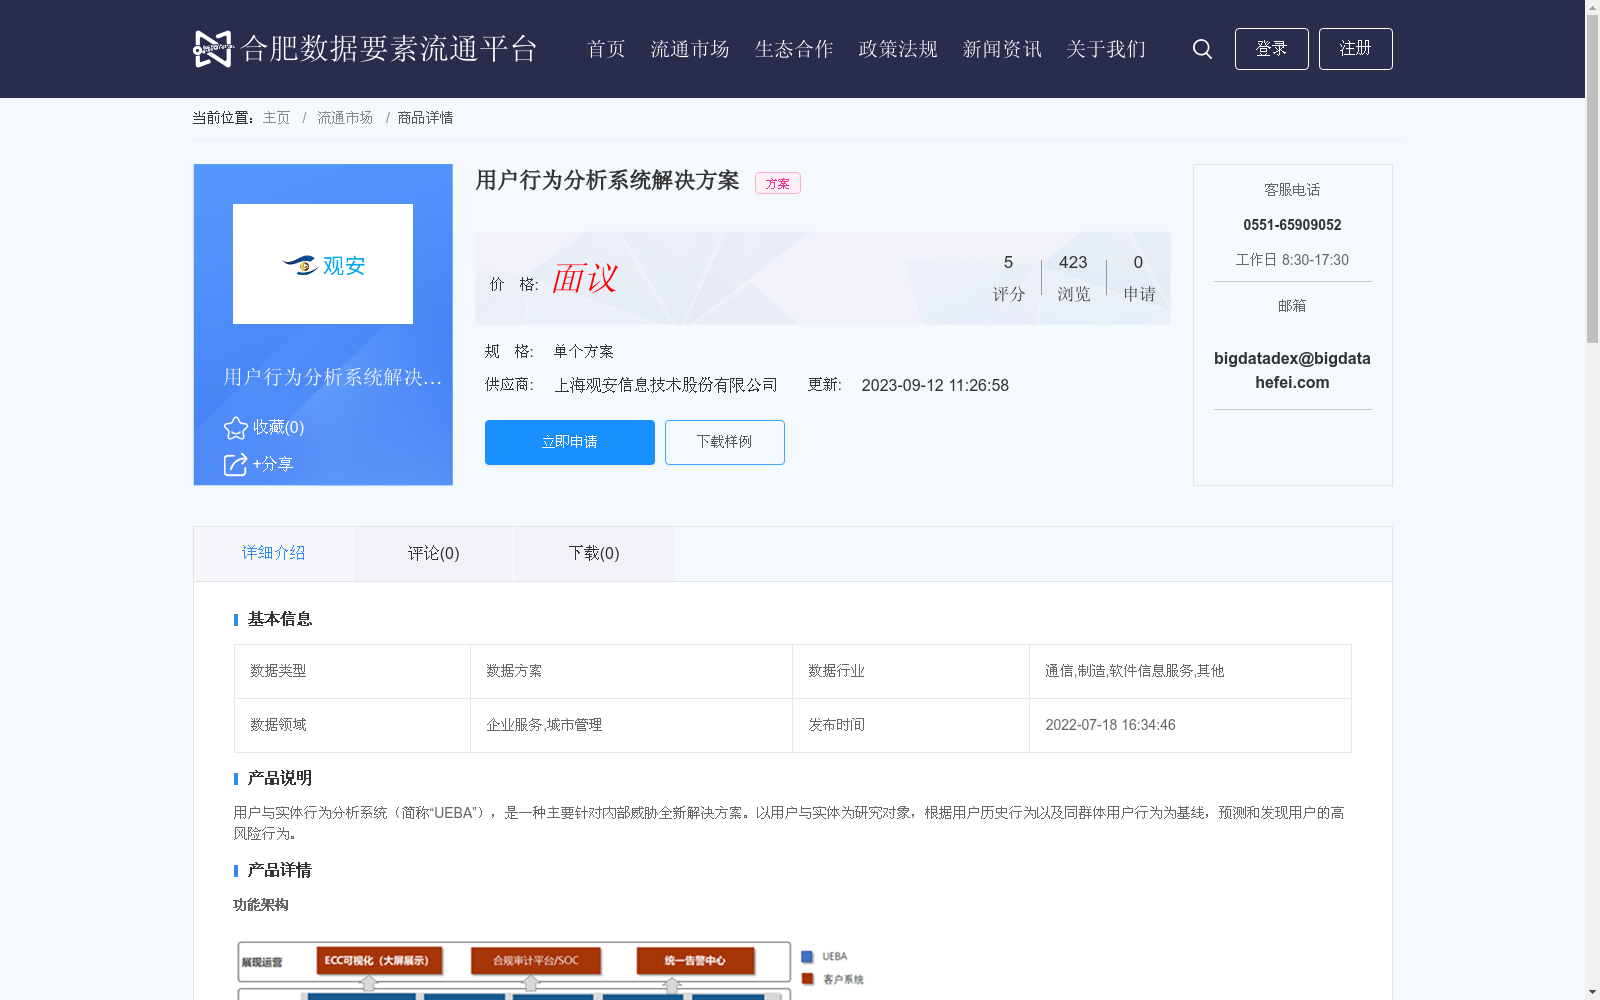
Task: Click the 商品详情 breadcrumb text
Action: [x=425, y=118]
